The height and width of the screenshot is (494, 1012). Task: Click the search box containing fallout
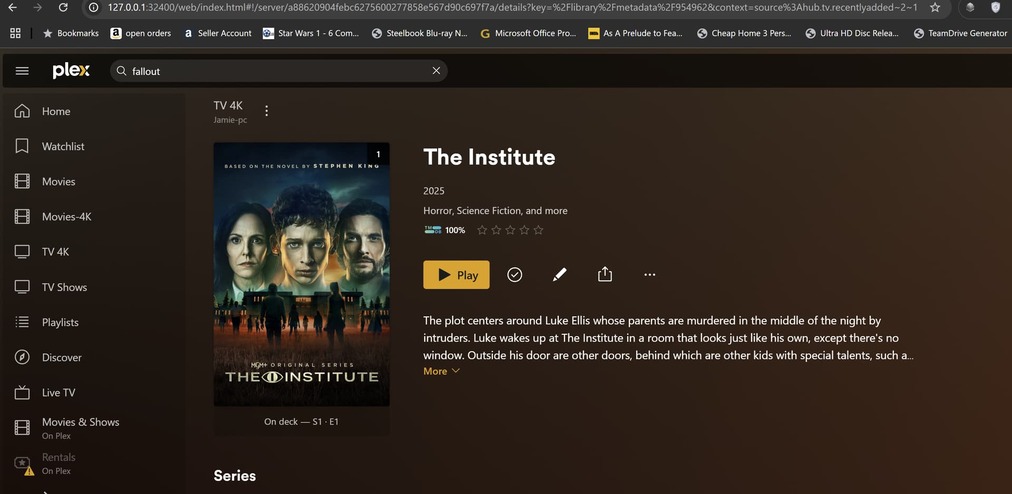279,71
